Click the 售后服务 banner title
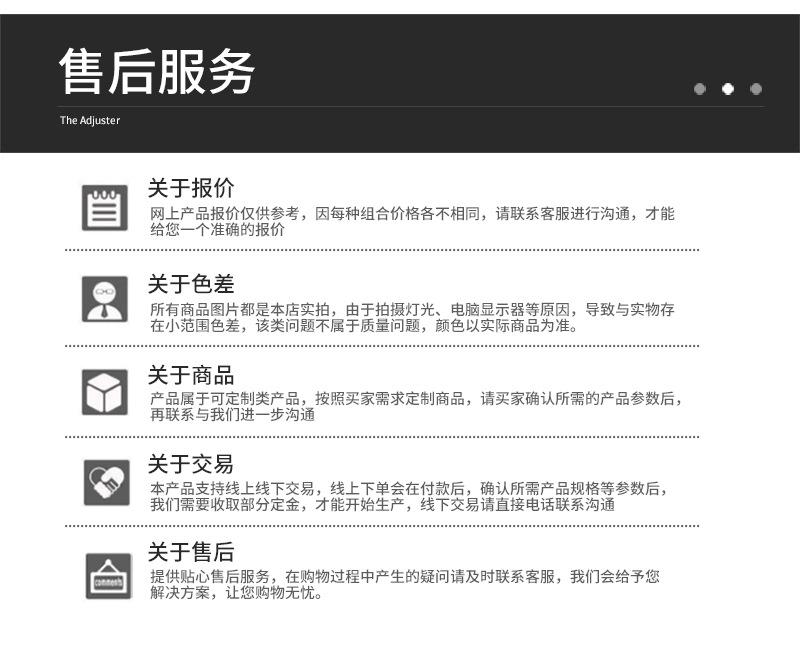 [x=157, y=71]
